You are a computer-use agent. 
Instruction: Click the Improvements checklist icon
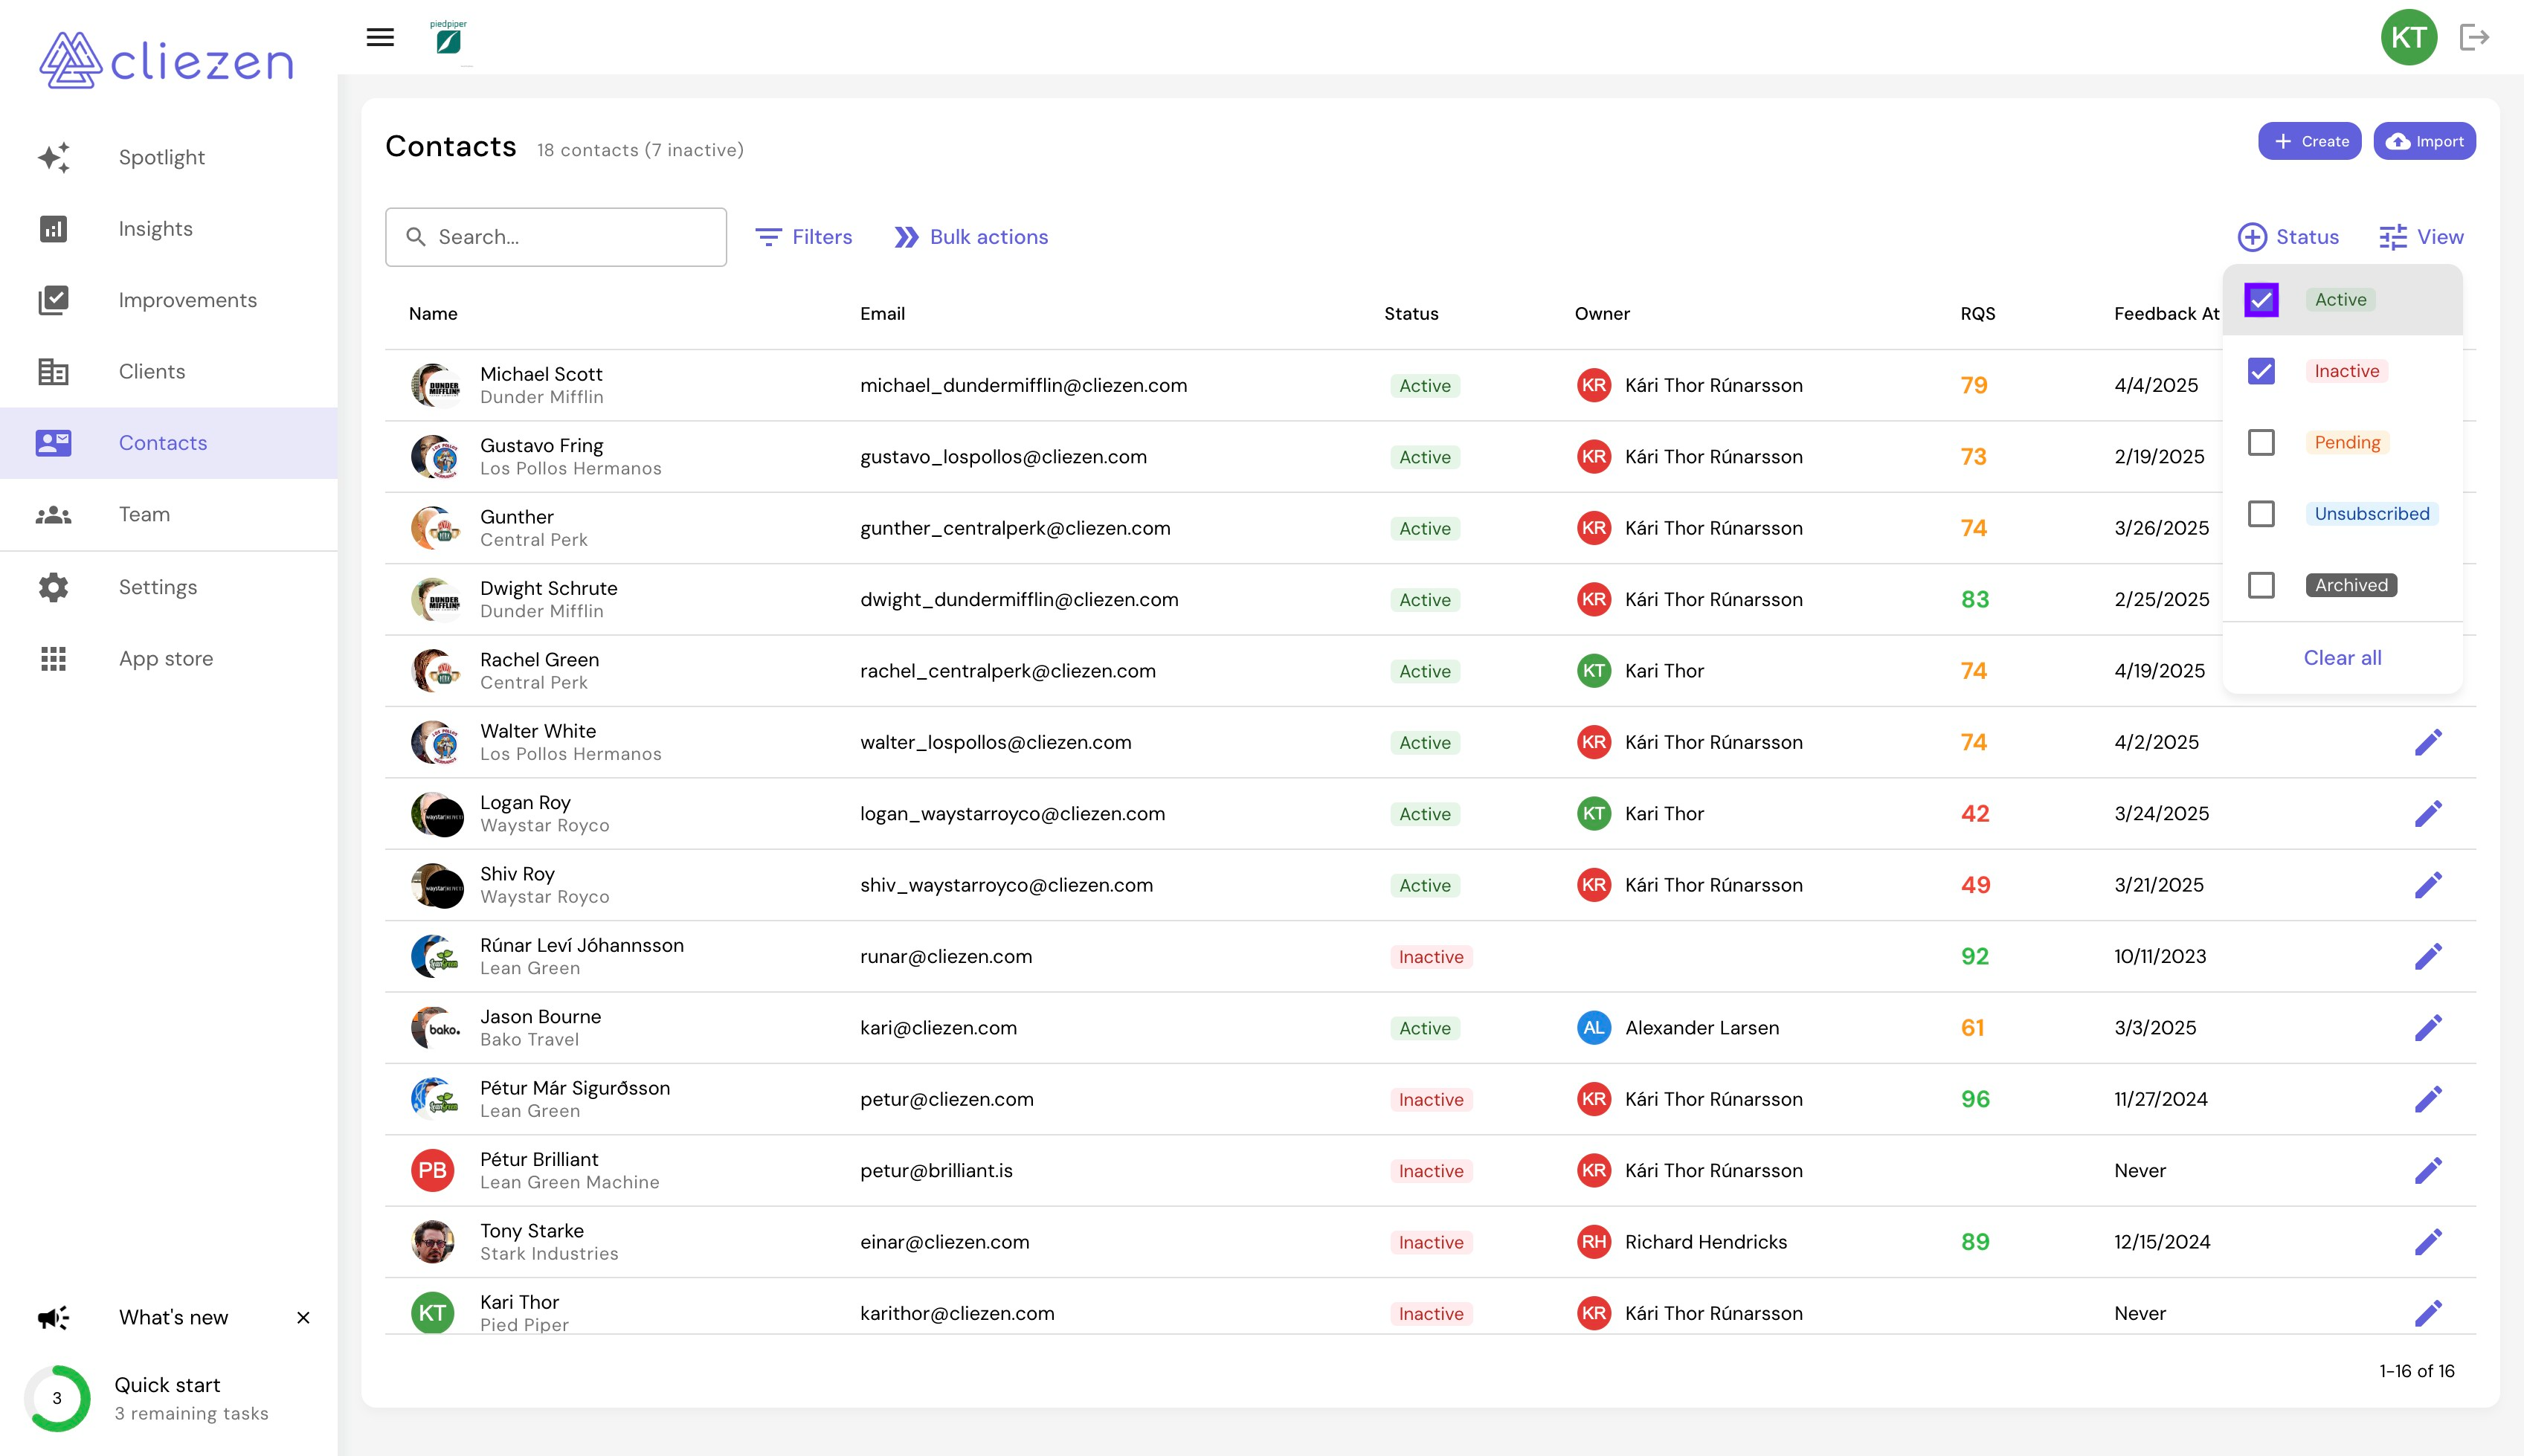pos(53,300)
